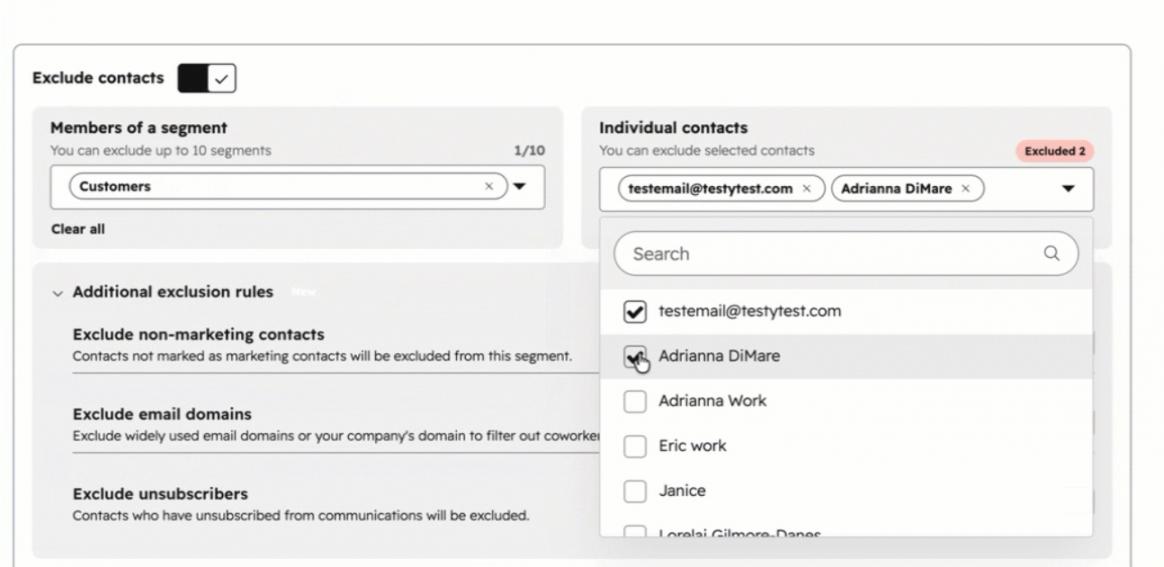Remove the Customers segment chip

[x=488, y=186]
